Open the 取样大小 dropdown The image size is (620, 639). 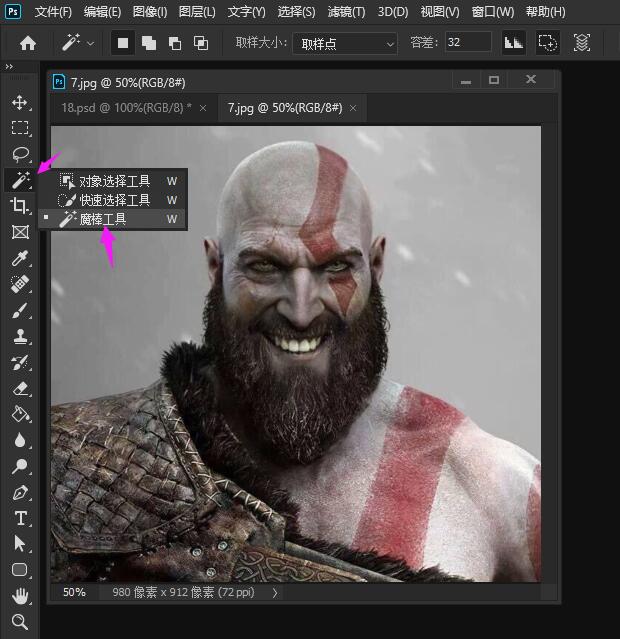coord(345,43)
